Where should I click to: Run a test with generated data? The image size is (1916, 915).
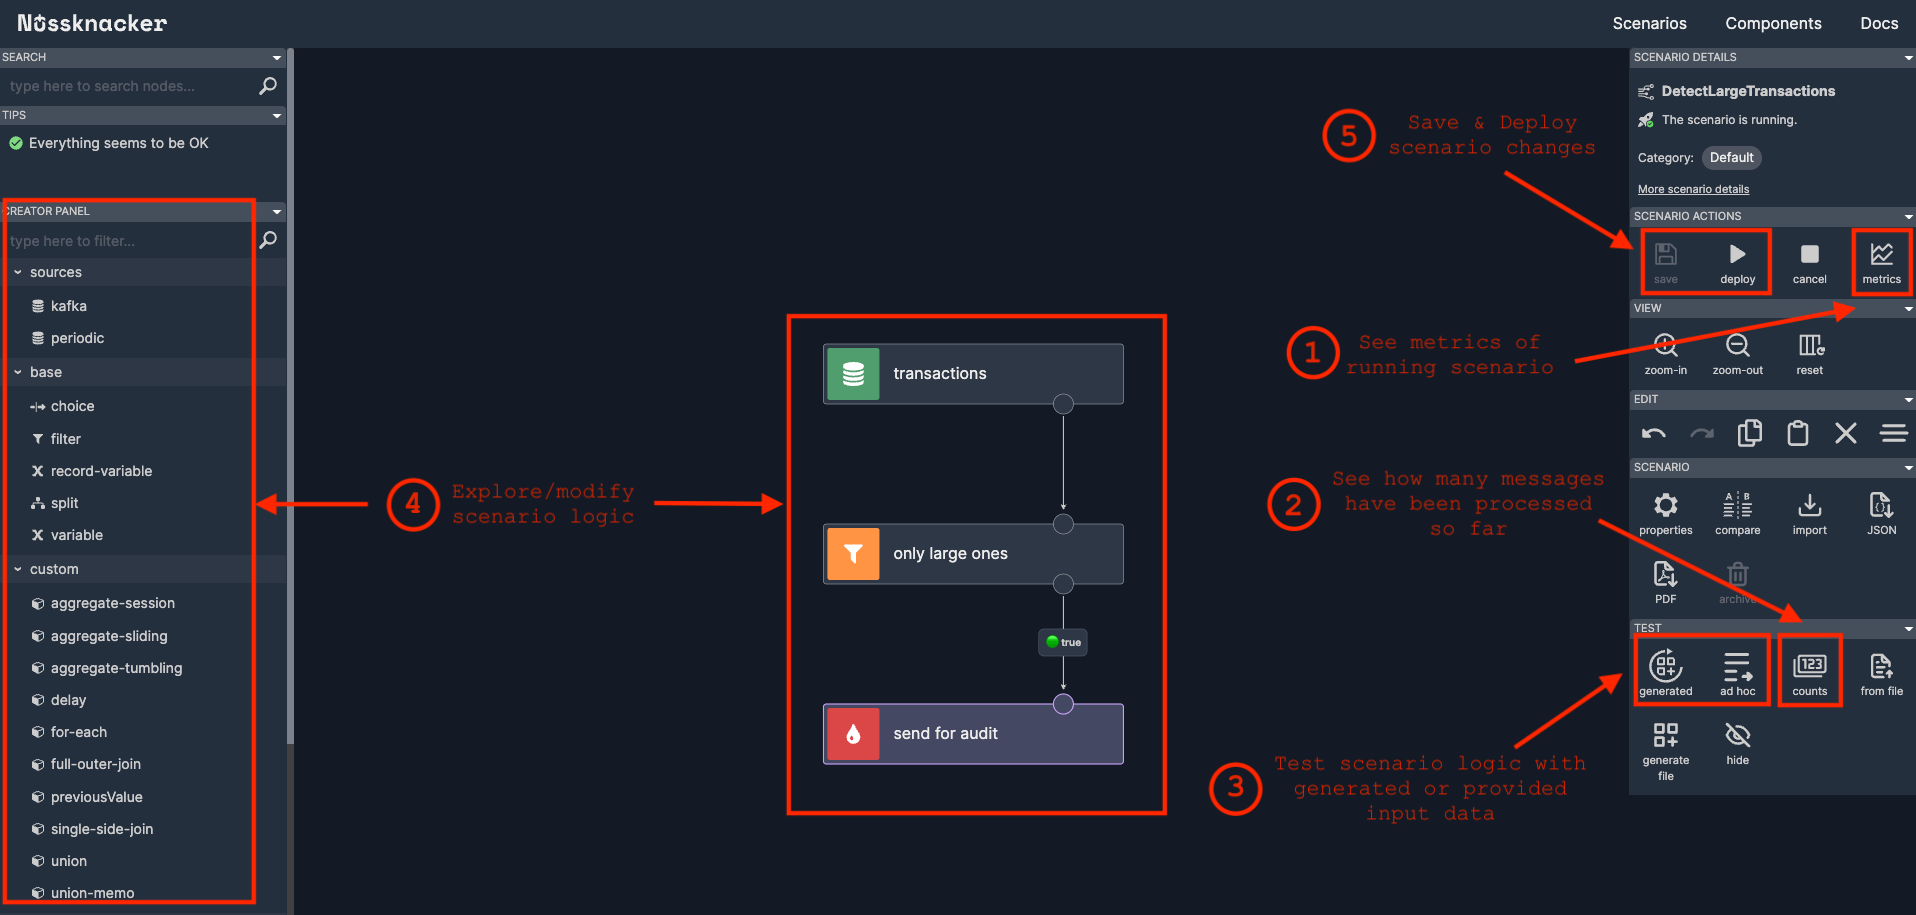(1665, 668)
